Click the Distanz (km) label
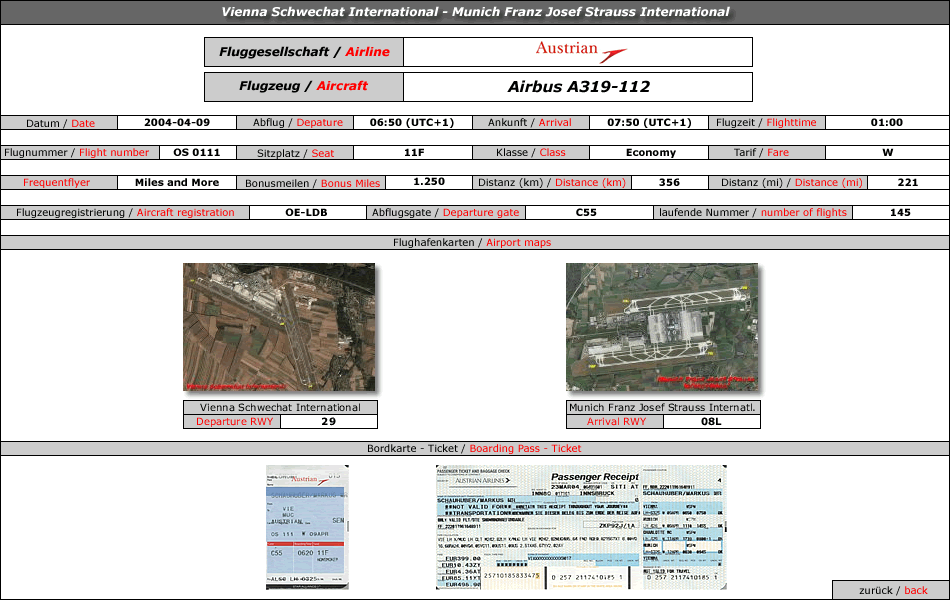The height and width of the screenshot is (600, 950). [x=551, y=182]
